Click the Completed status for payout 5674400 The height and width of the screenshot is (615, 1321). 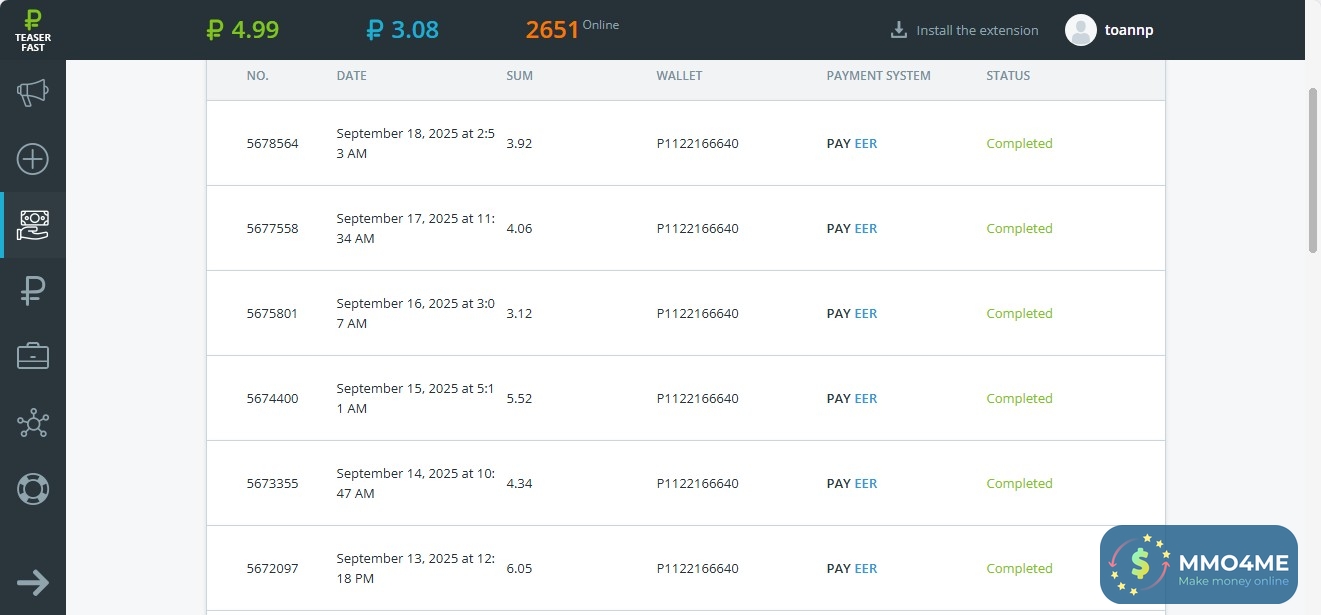(1019, 398)
